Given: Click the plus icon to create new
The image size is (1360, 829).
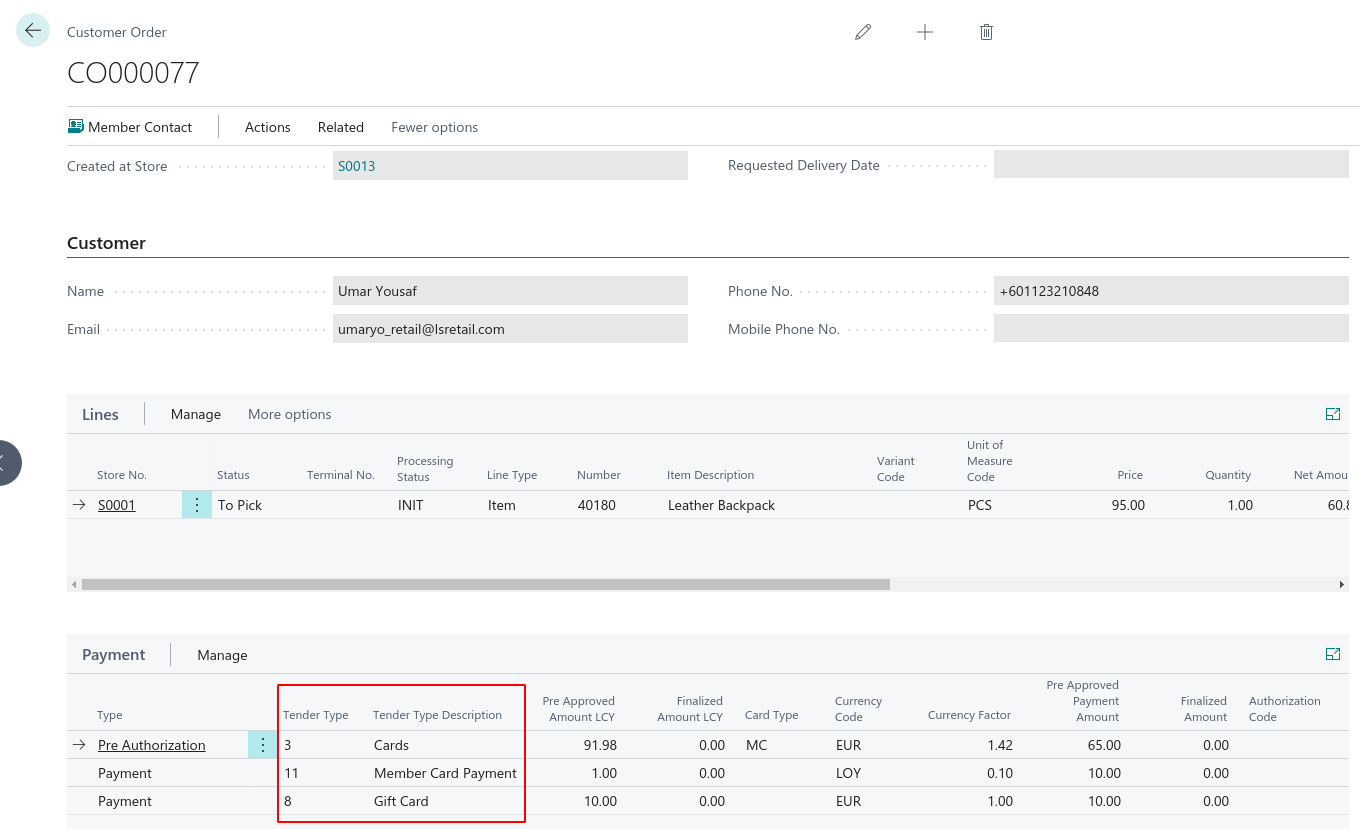Looking at the screenshot, I should pyautogui.click(x=925, y=32).
